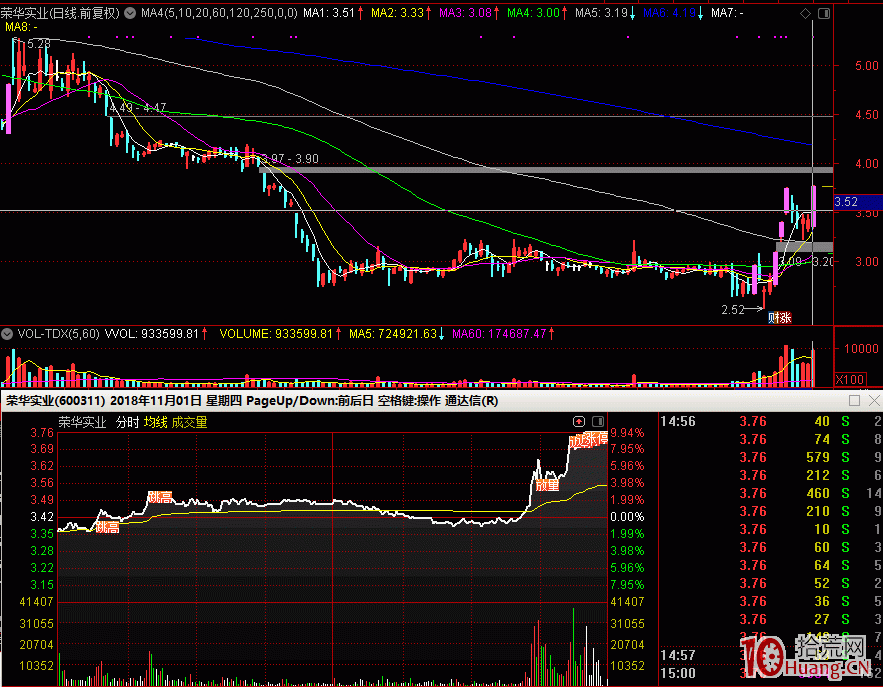Open the dropdown beside 荣华实业(日线.前复权) title
The width and height of the screenshot is (883, 687).
pyautogui.click(x=130, y=13)
